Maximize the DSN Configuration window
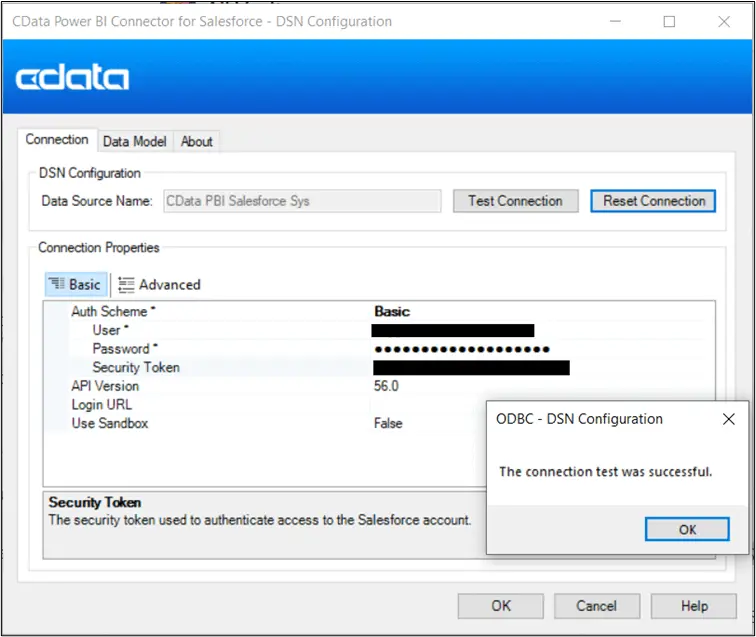 (x=669, y=21)
